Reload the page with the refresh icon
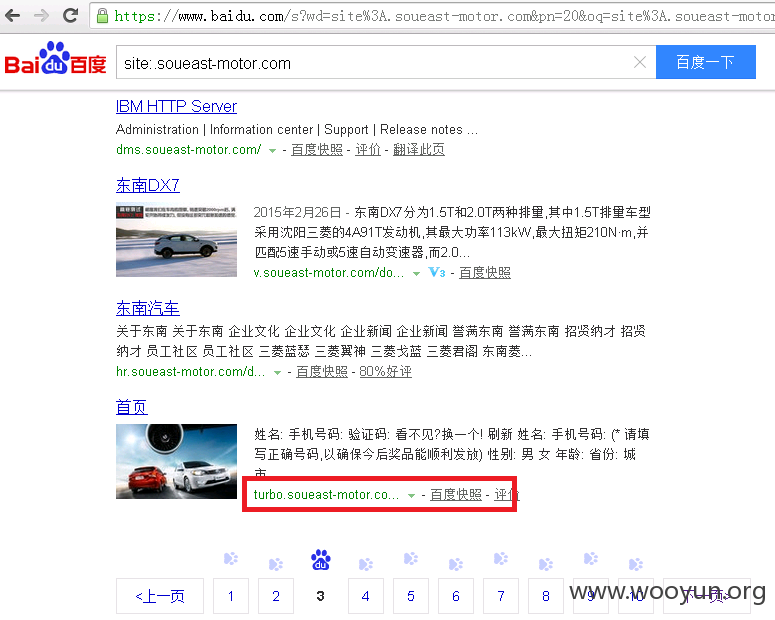Viewport: 775px width, 620px height. click(x=71, y=16)
